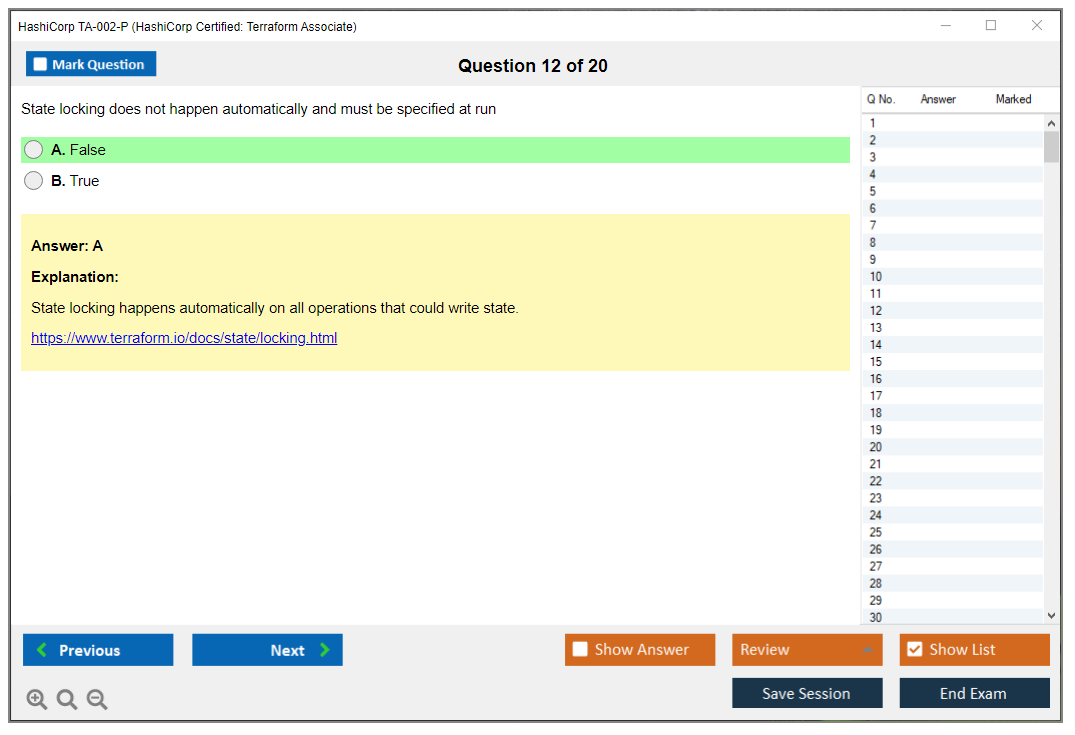Viewport: 1075px width, 735px height.
Task: Jump to question 12 in the list
Action: point(876,311)
